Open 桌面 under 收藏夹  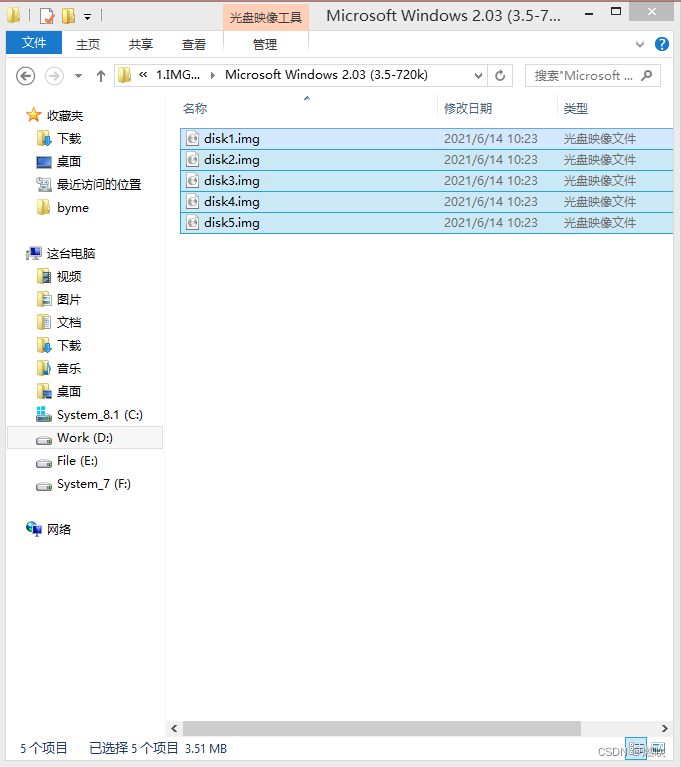tap(69, 162)
